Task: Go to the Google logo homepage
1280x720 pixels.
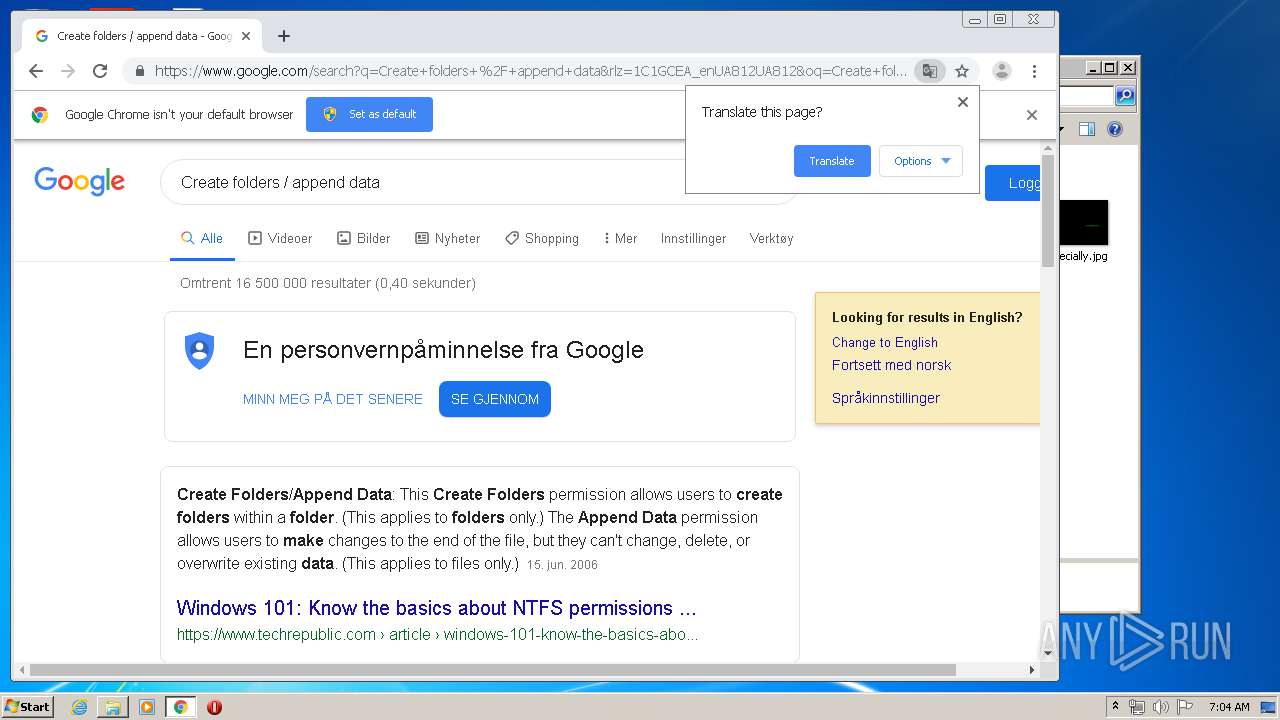Action: click(x=79, y=181)
